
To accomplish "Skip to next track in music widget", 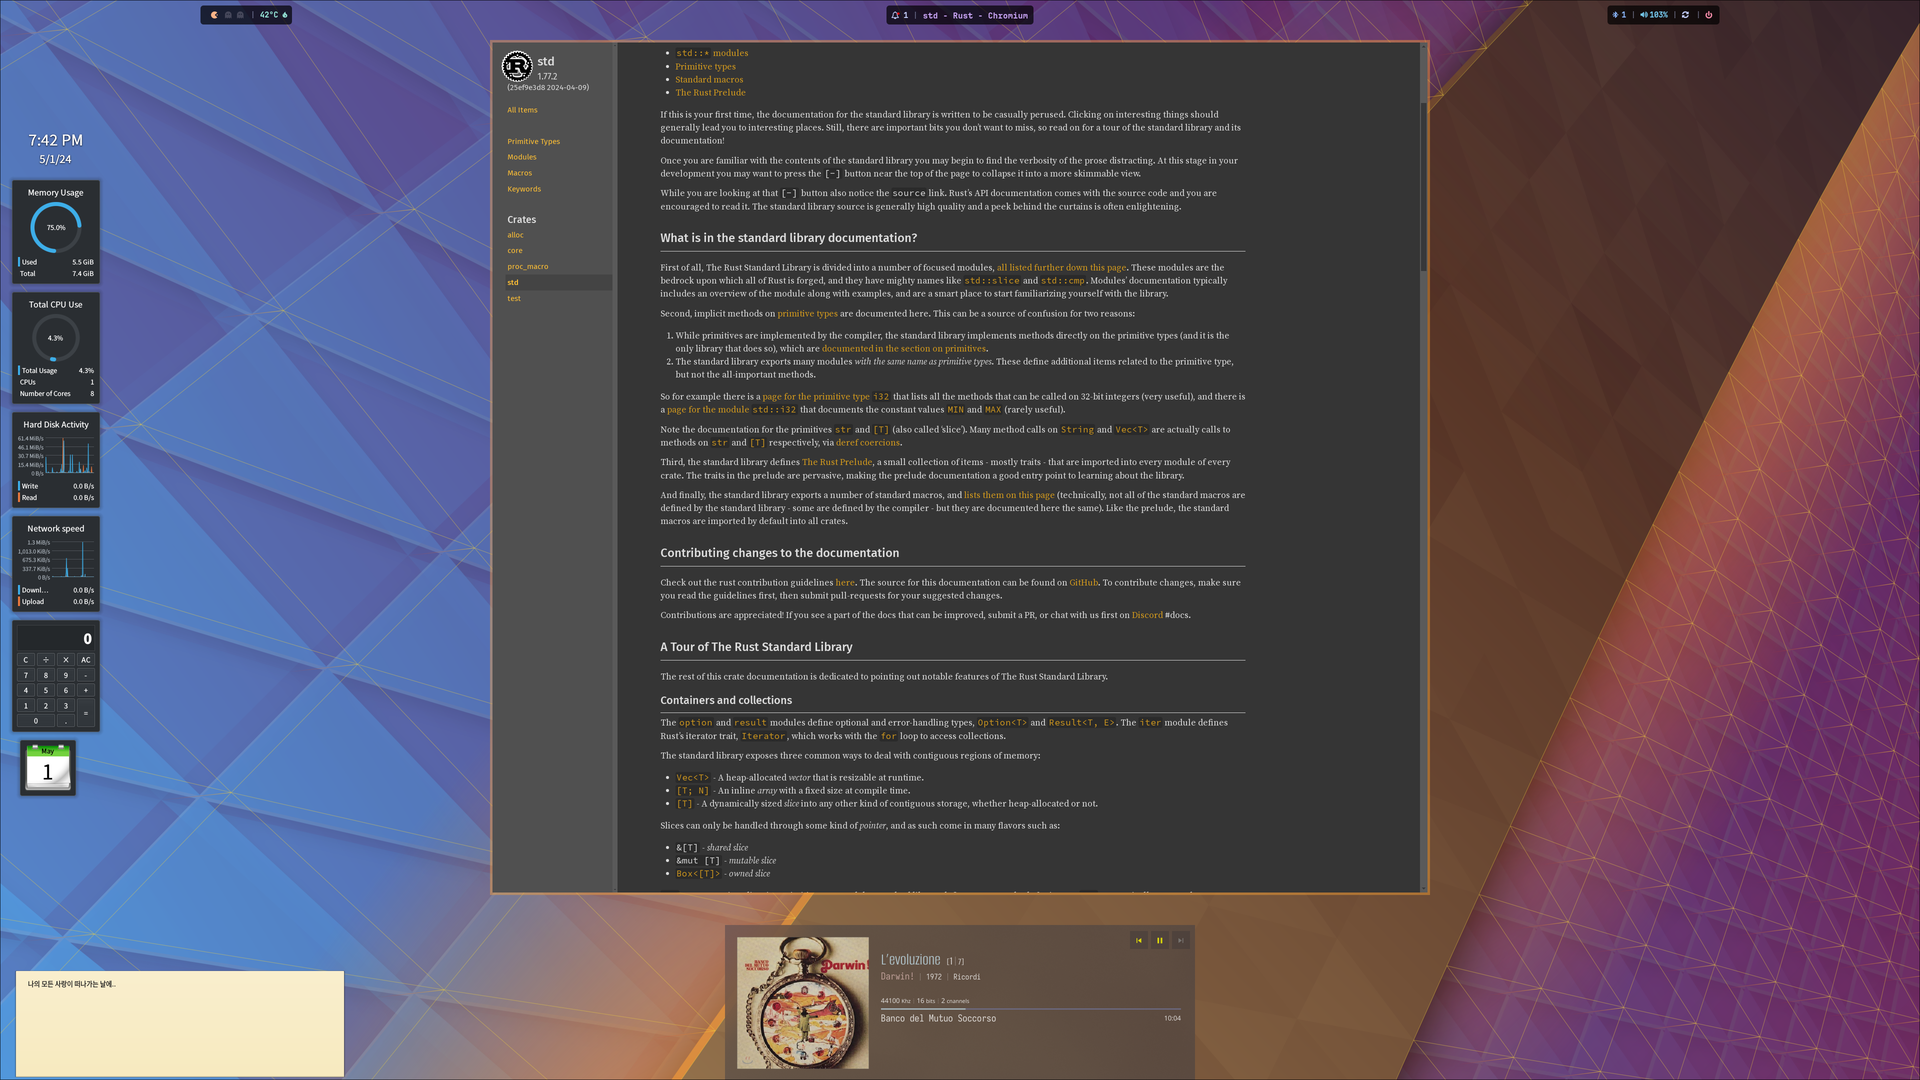I will pyautogui.click(x=1181, y=940).
